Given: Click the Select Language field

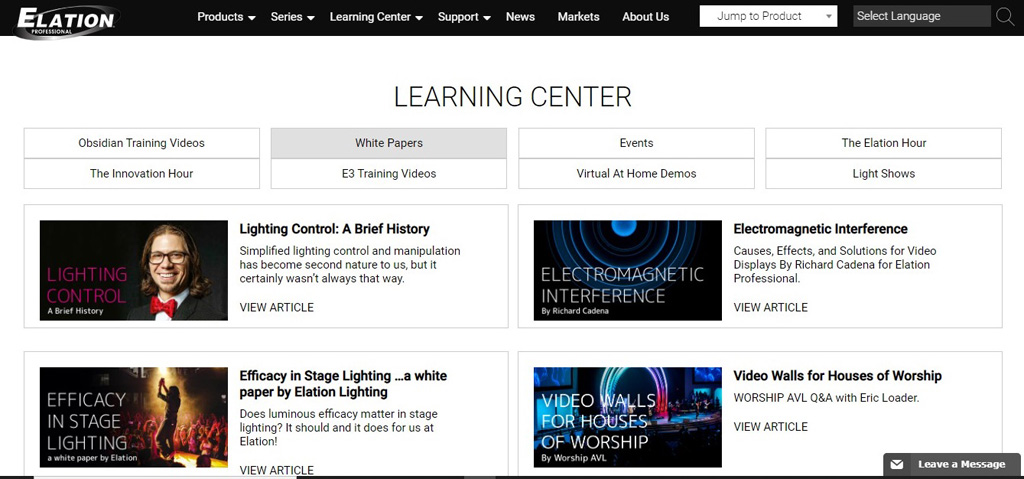Looking at the screenshot, I should tap(921, 16).
